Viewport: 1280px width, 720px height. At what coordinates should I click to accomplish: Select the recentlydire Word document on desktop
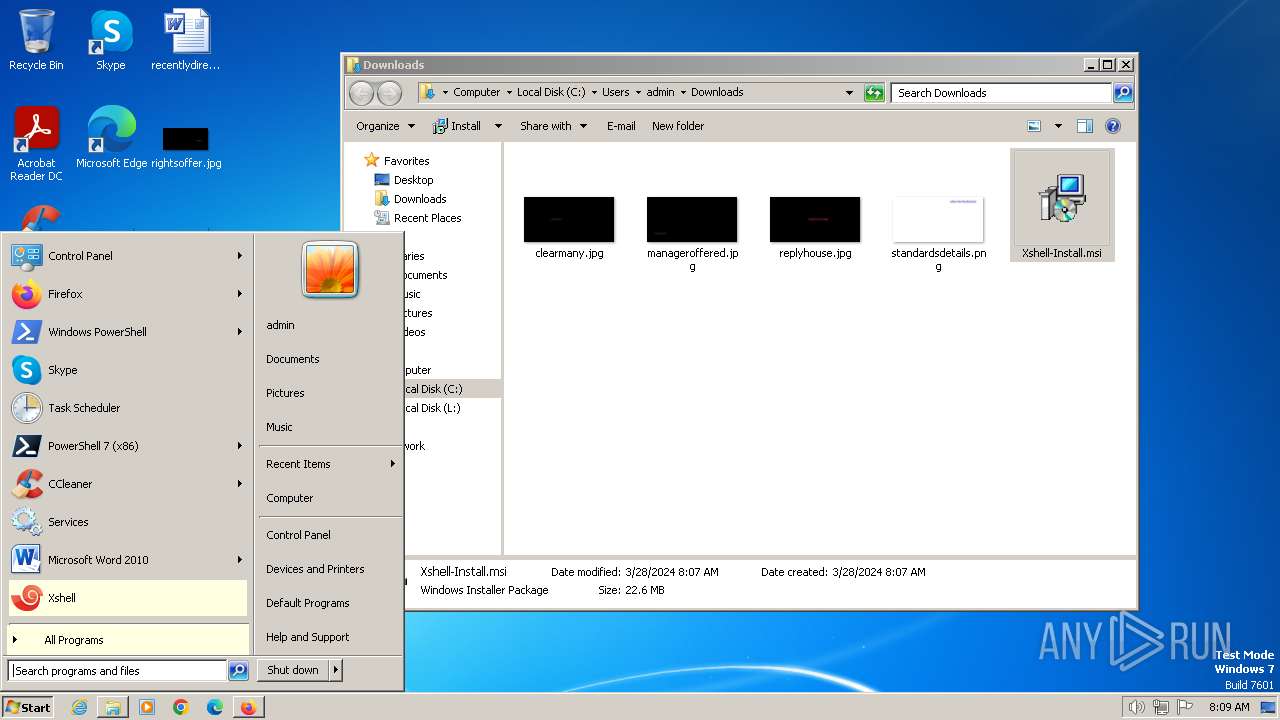coord(186,40)
